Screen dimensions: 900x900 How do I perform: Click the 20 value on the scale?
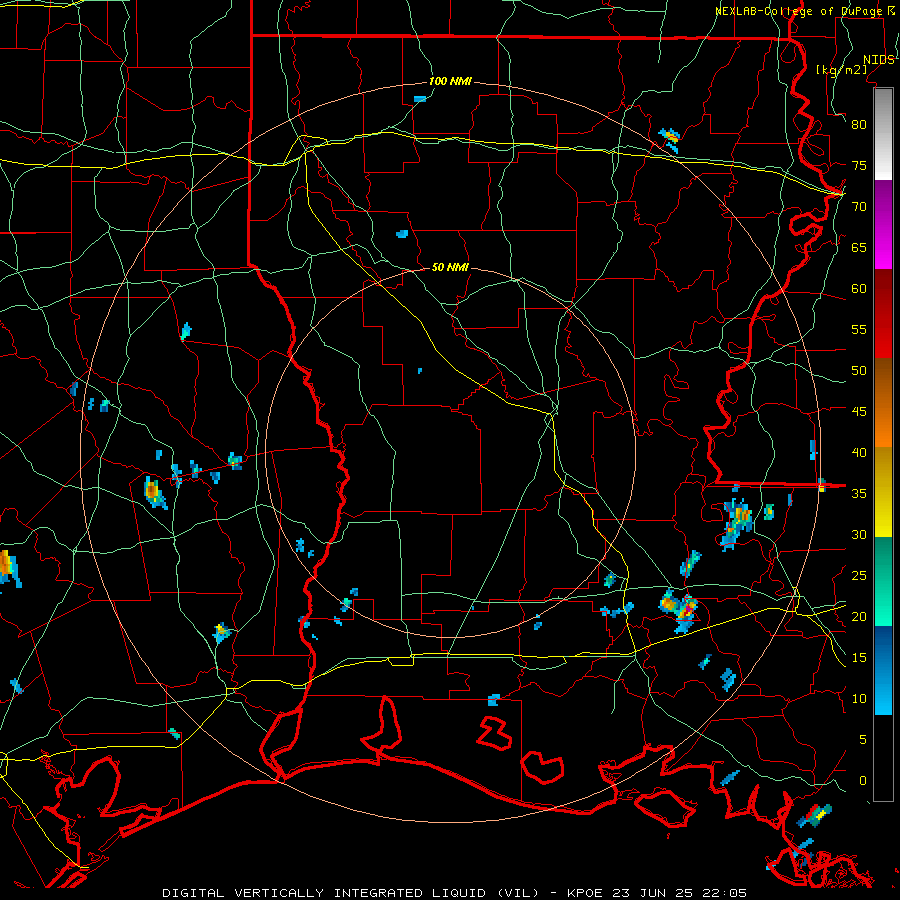coord(859,616)
